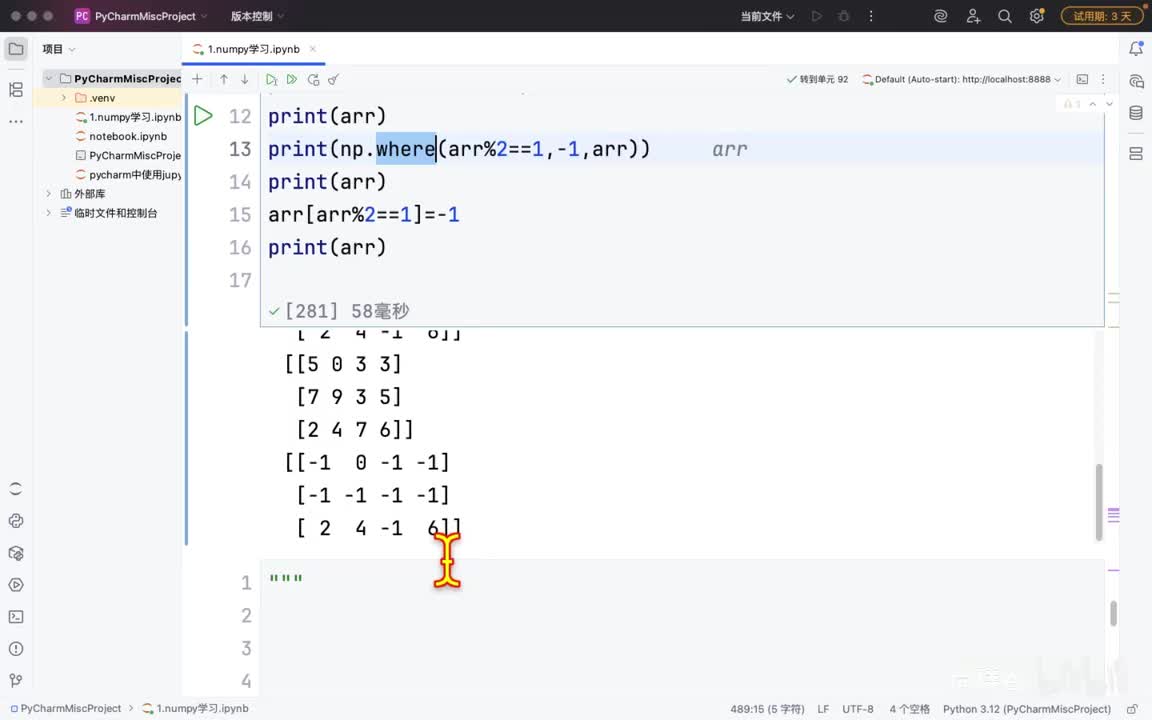Collapse PyCharmMiscProject root folder
1152x720 pixels.
pos(48,79)
